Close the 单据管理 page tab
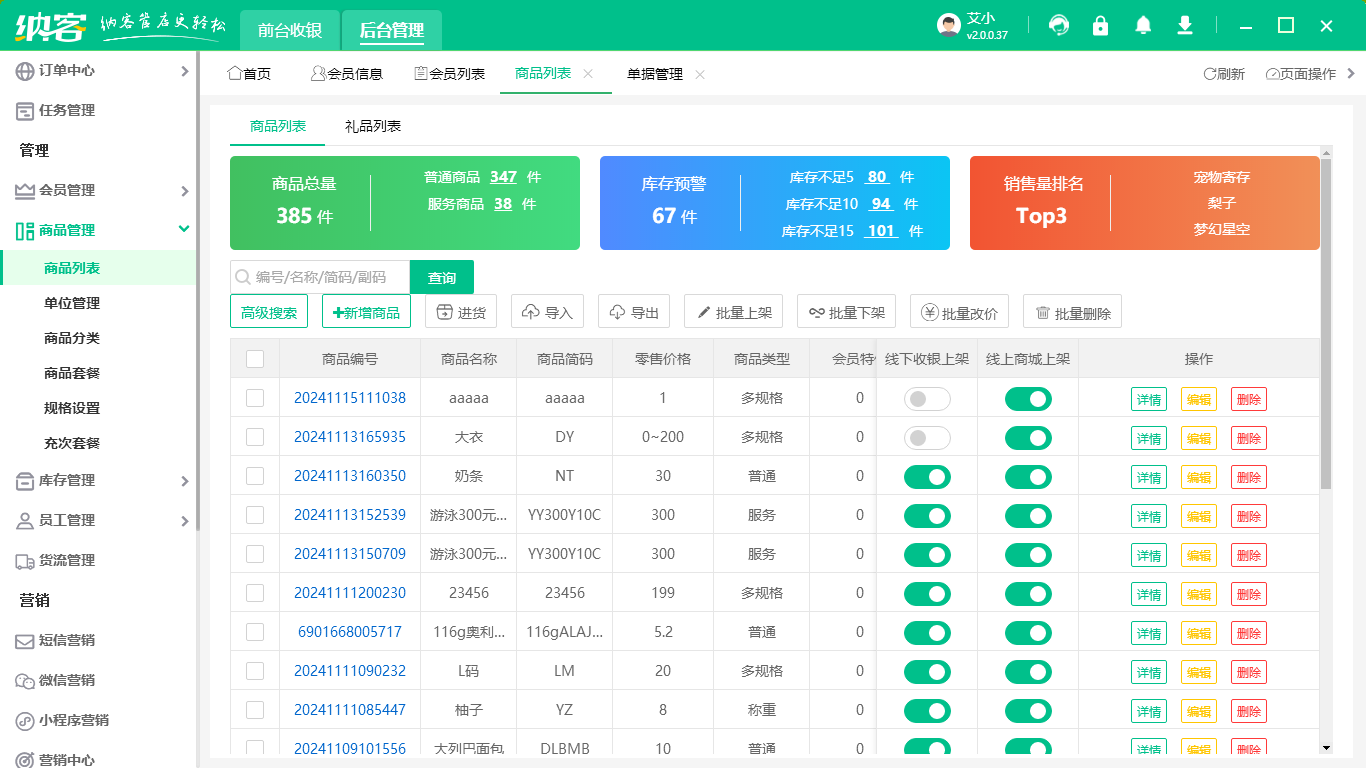Screen dimensions: 1366x768 click(700, 74)
